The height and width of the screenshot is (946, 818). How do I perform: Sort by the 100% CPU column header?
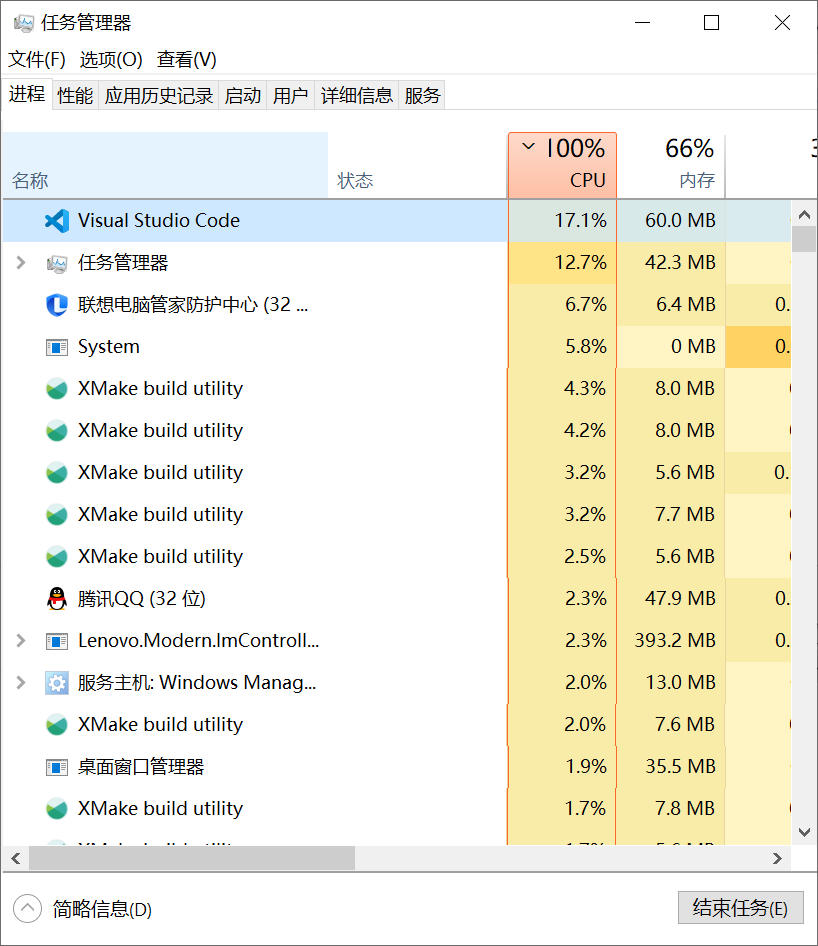pos(562,165)
